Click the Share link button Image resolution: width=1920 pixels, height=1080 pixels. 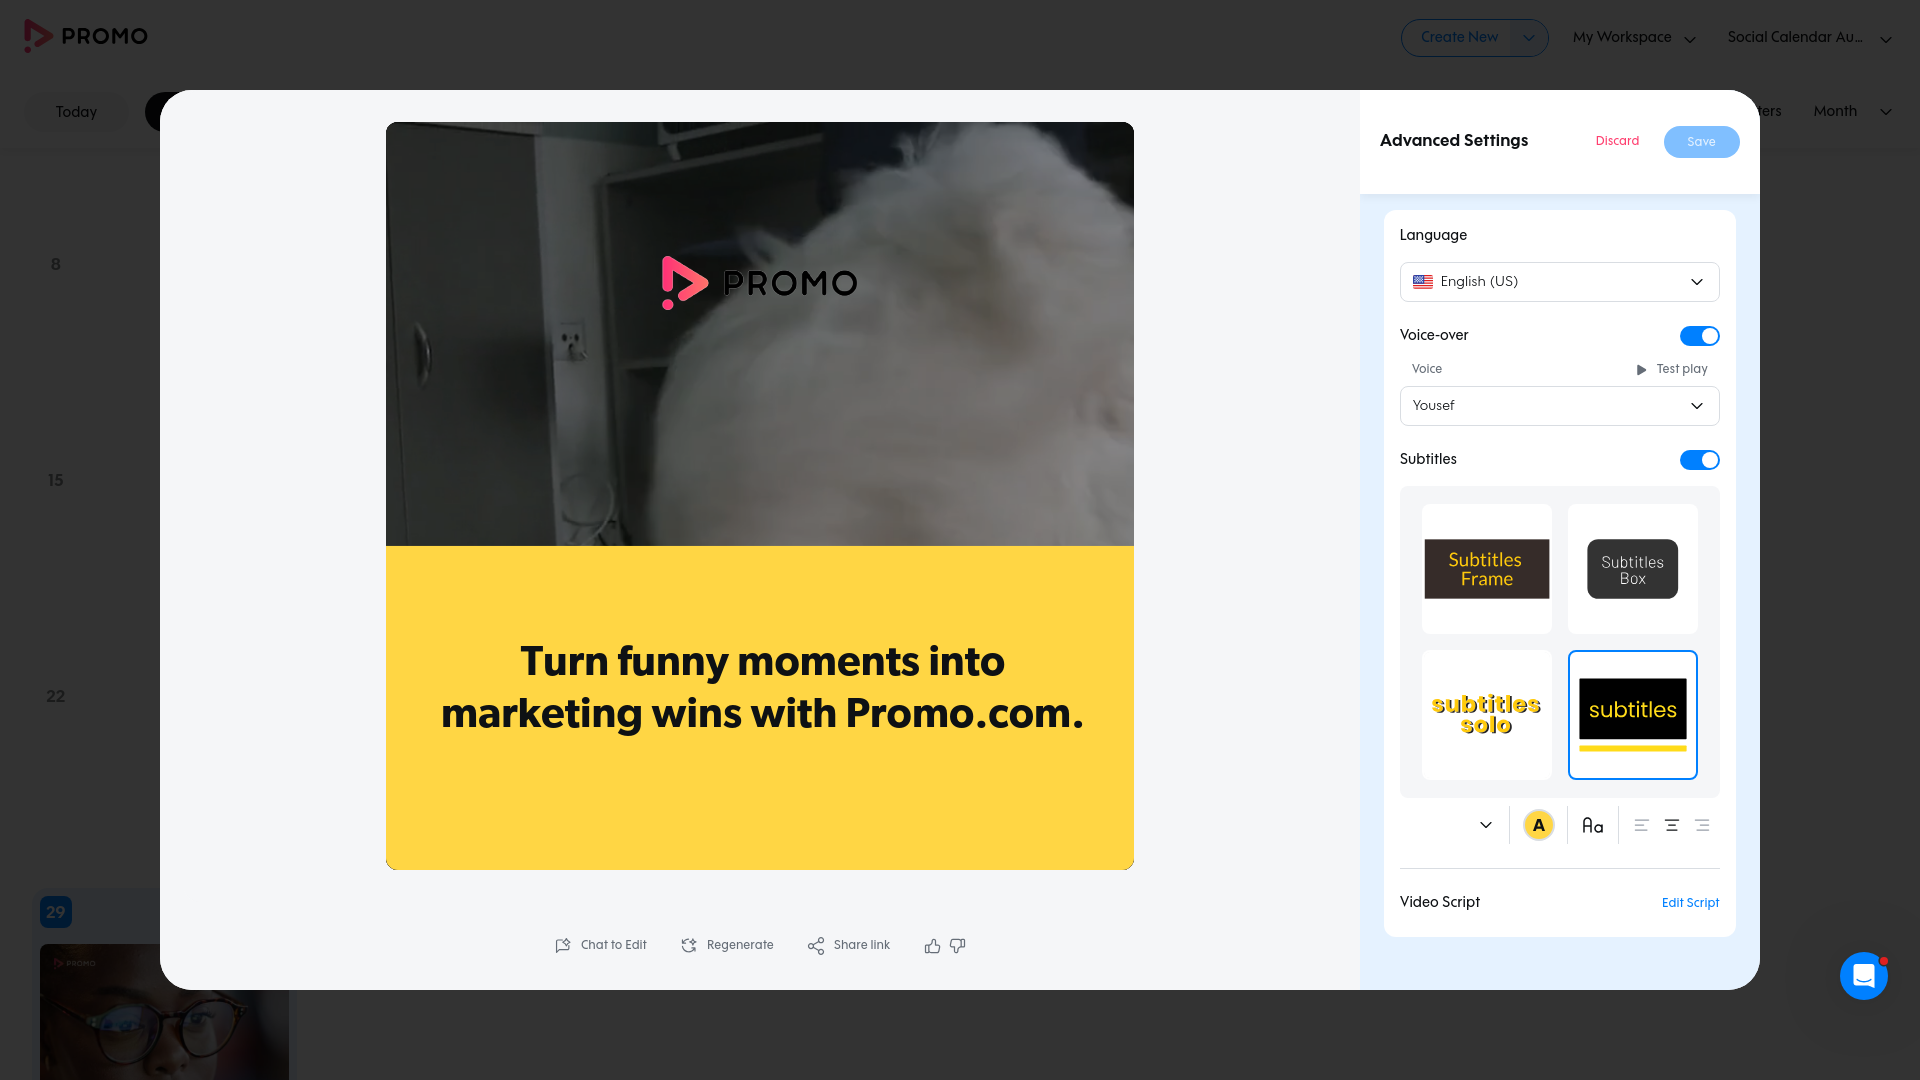(x=848, y=945)
